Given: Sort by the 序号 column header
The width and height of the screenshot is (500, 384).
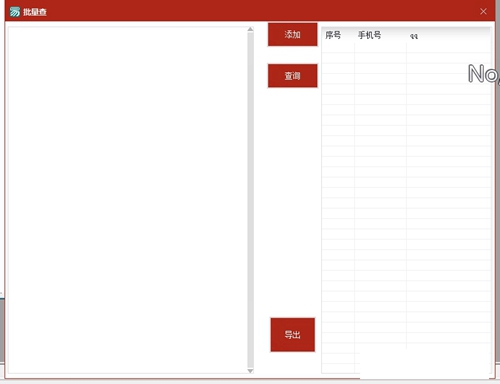Looking at the screenshot, I should coord(333,35).
